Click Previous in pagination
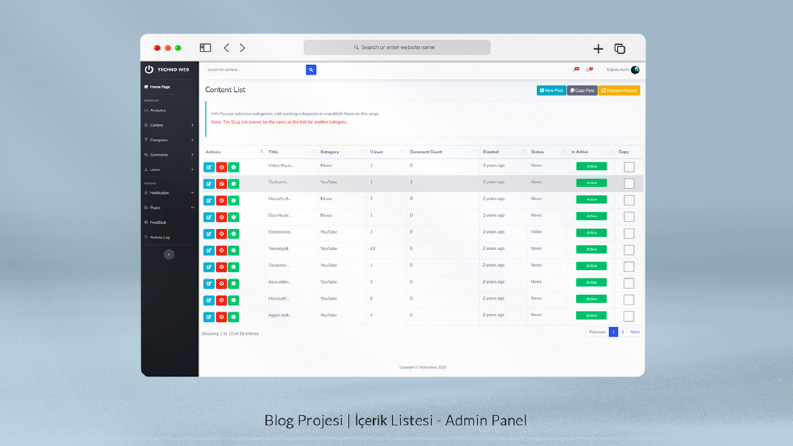 [597, 332]
